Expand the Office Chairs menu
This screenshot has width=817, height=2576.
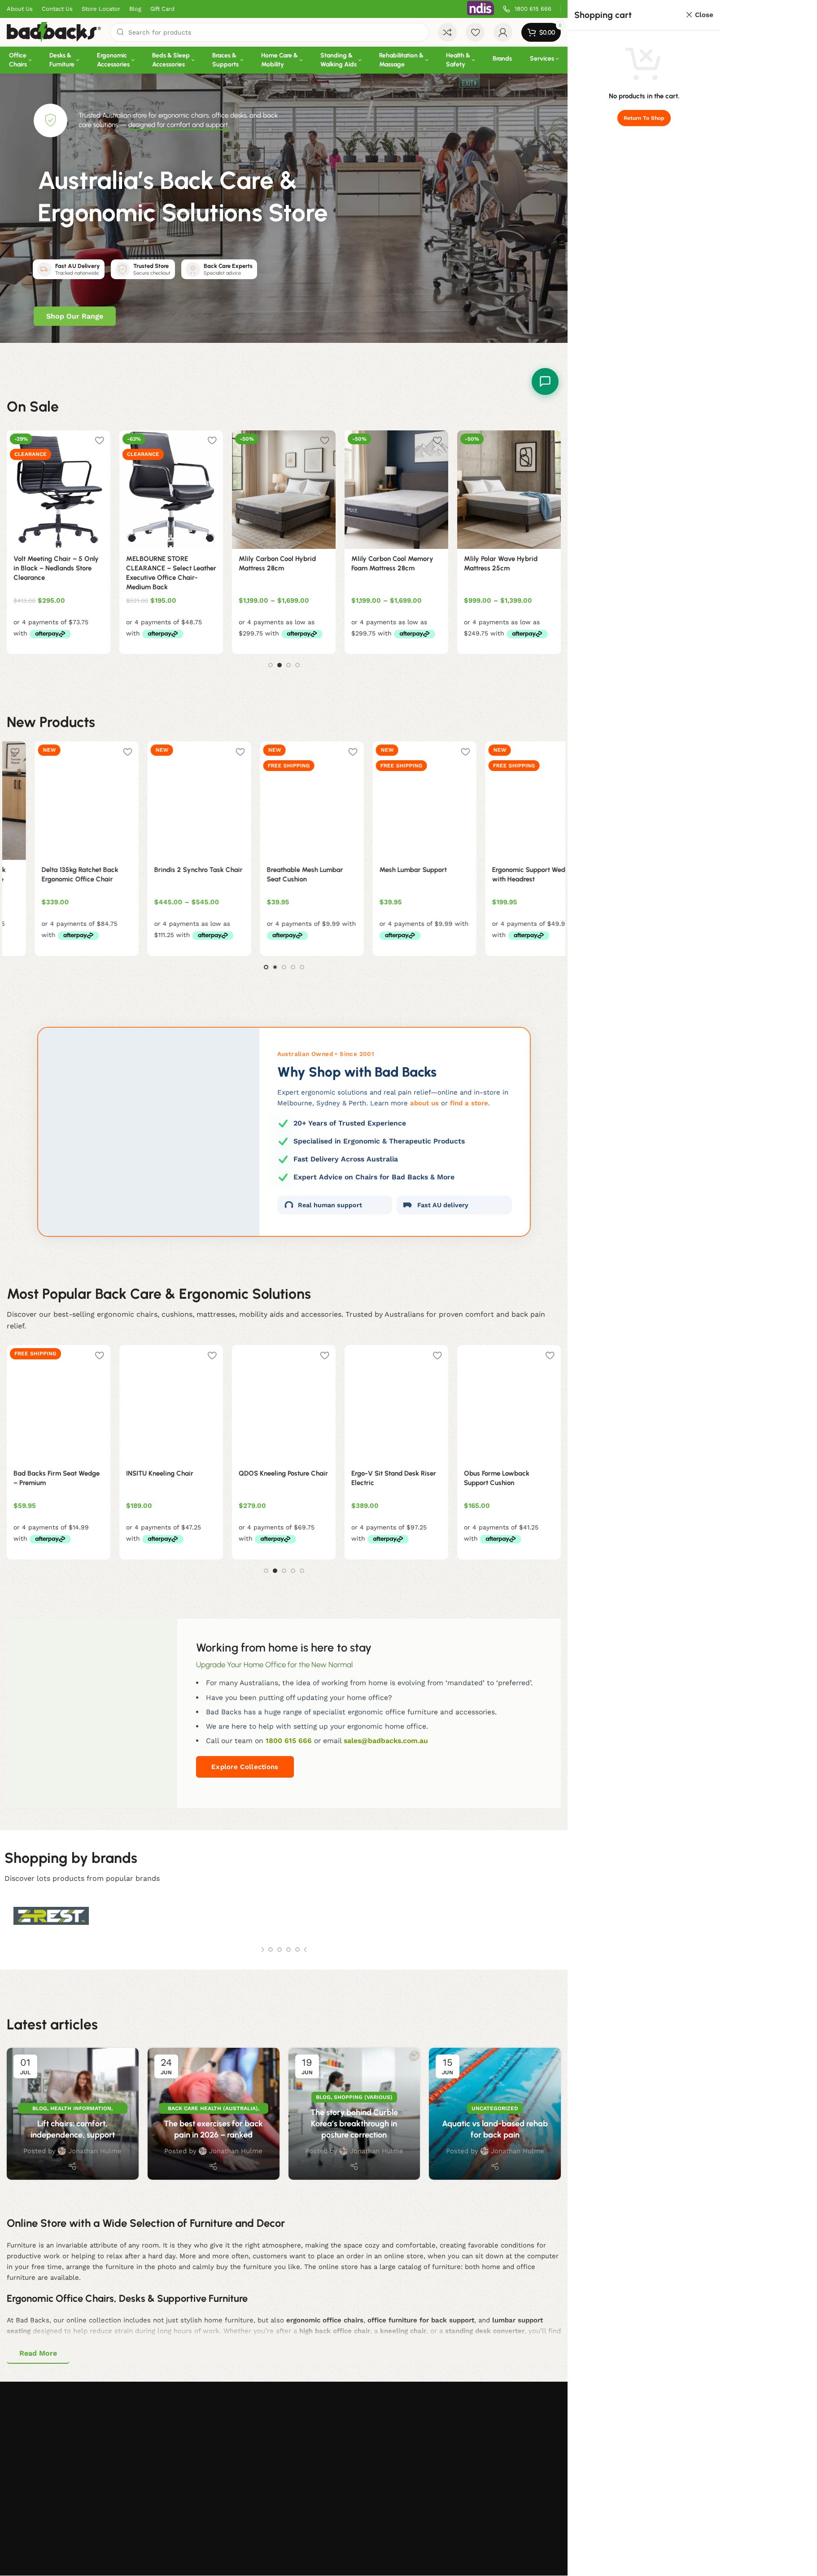[20, 60]
